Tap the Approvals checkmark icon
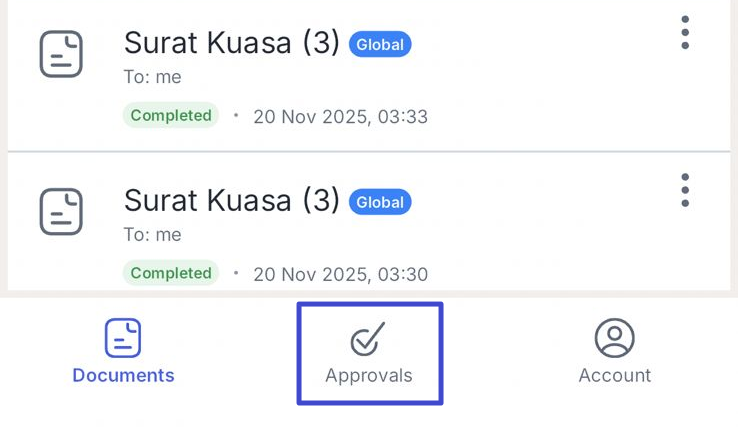 pyautogui.click(x=368, y=340)
